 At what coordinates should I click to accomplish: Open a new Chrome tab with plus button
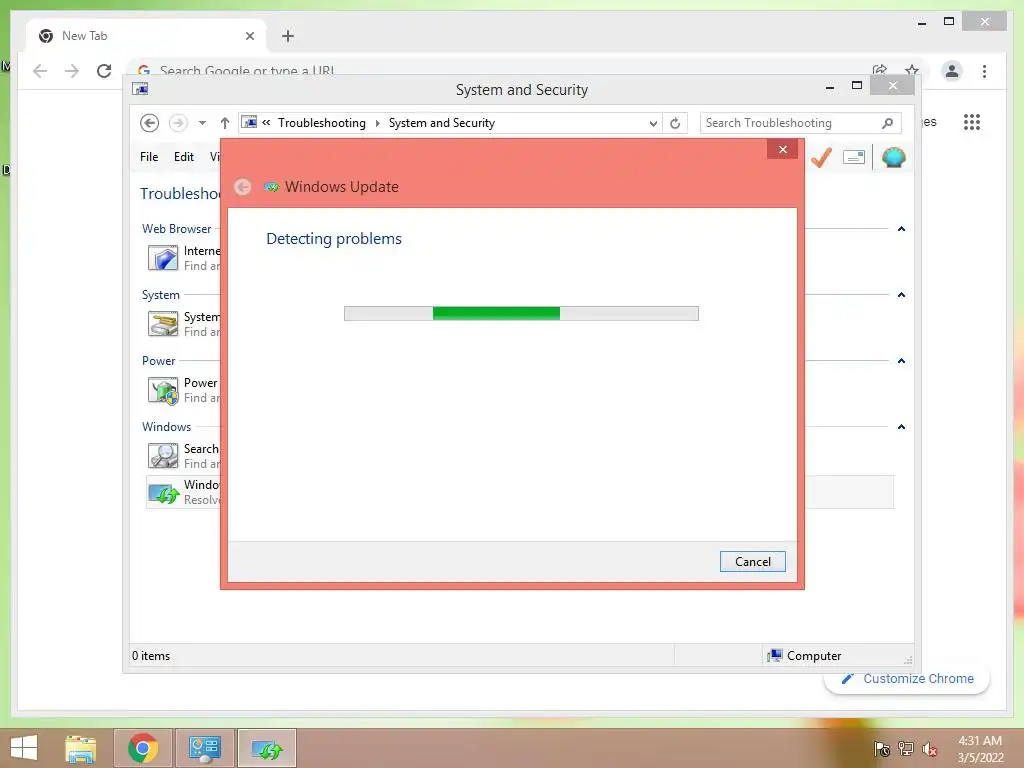(288, 36)
